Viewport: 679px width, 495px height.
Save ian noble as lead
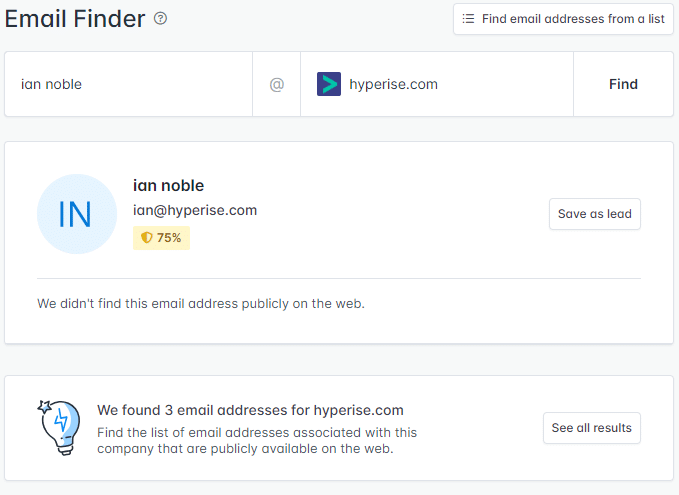tap(594, 214)
